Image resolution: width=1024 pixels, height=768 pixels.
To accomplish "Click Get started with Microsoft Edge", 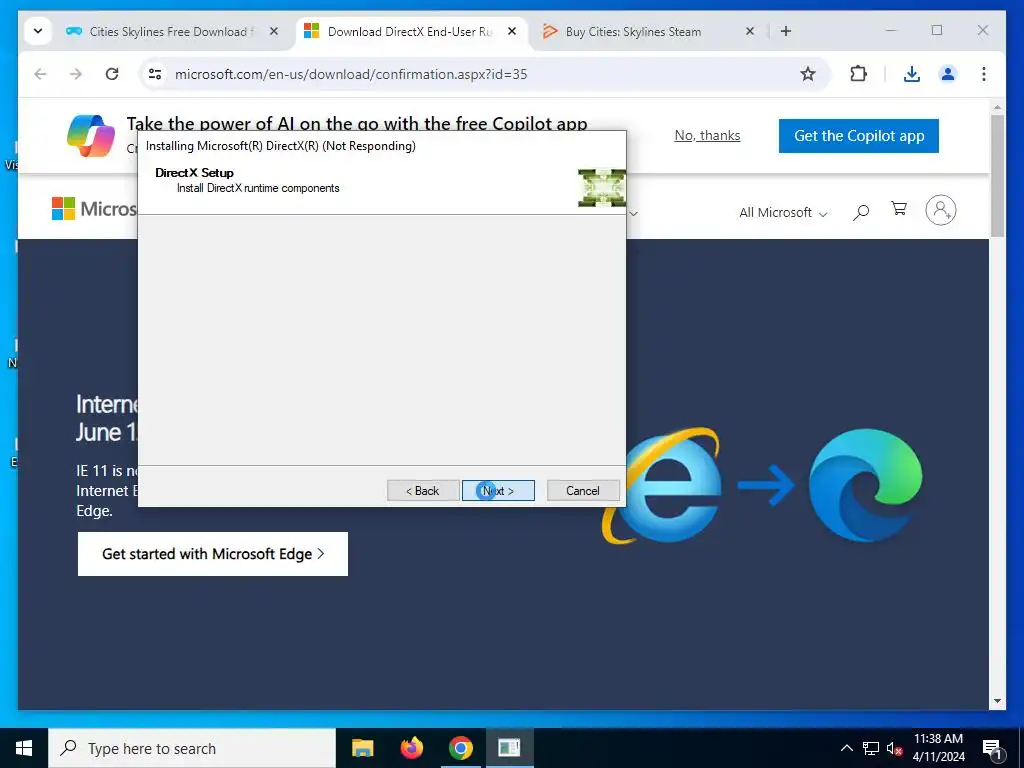I will [213, 554].
